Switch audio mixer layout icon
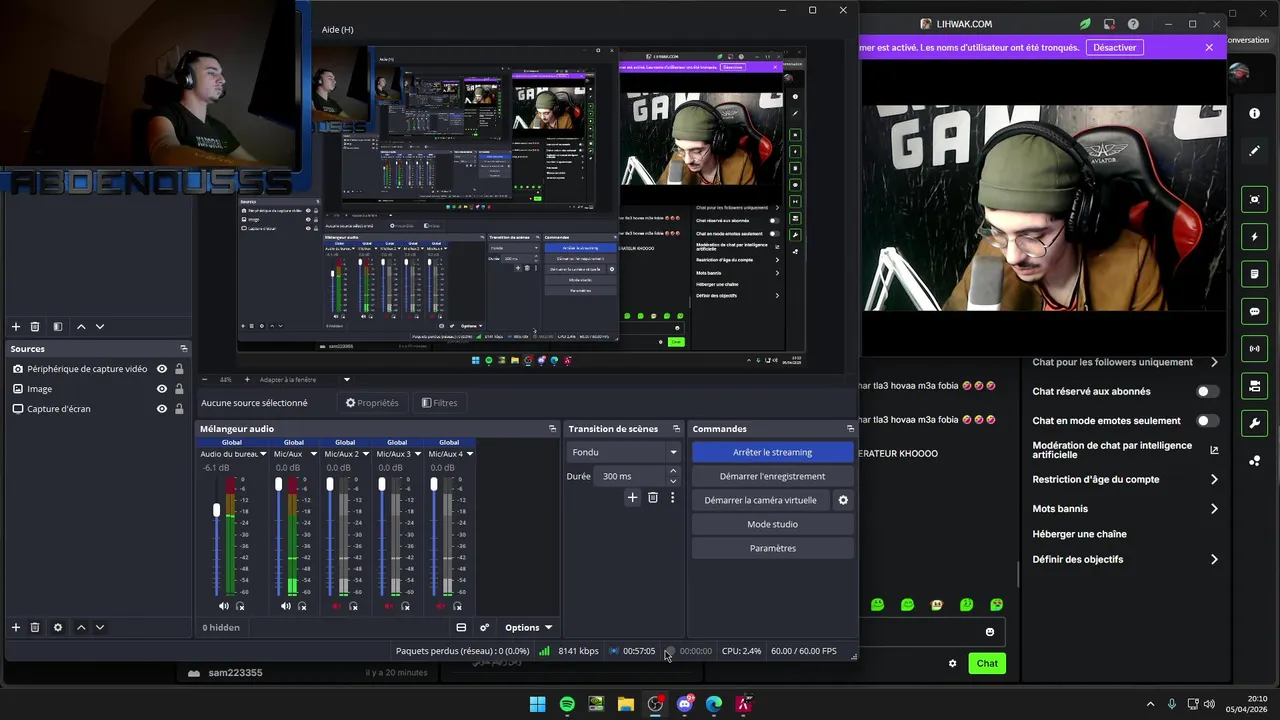Screen dimensions: 1280x720 coord(461,627)
